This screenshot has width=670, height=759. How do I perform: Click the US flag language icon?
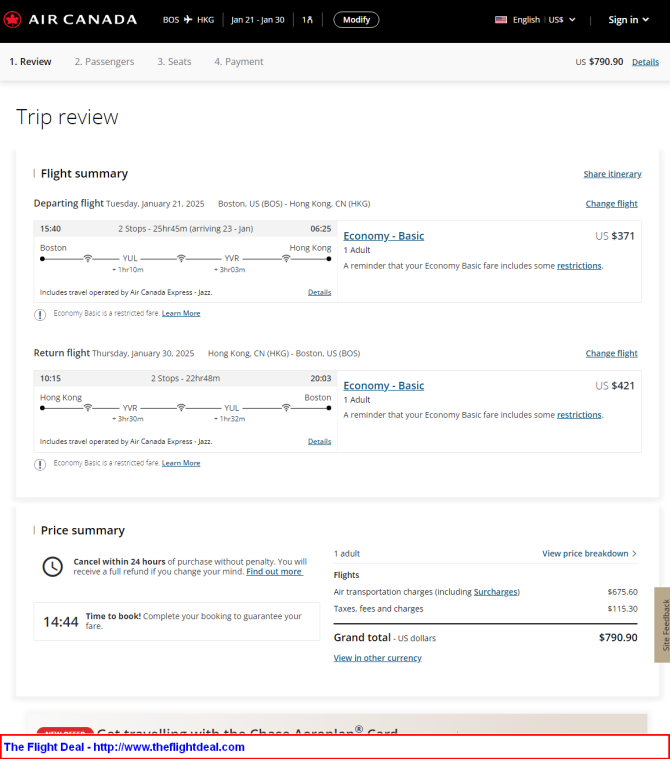(x=501, y=20)
